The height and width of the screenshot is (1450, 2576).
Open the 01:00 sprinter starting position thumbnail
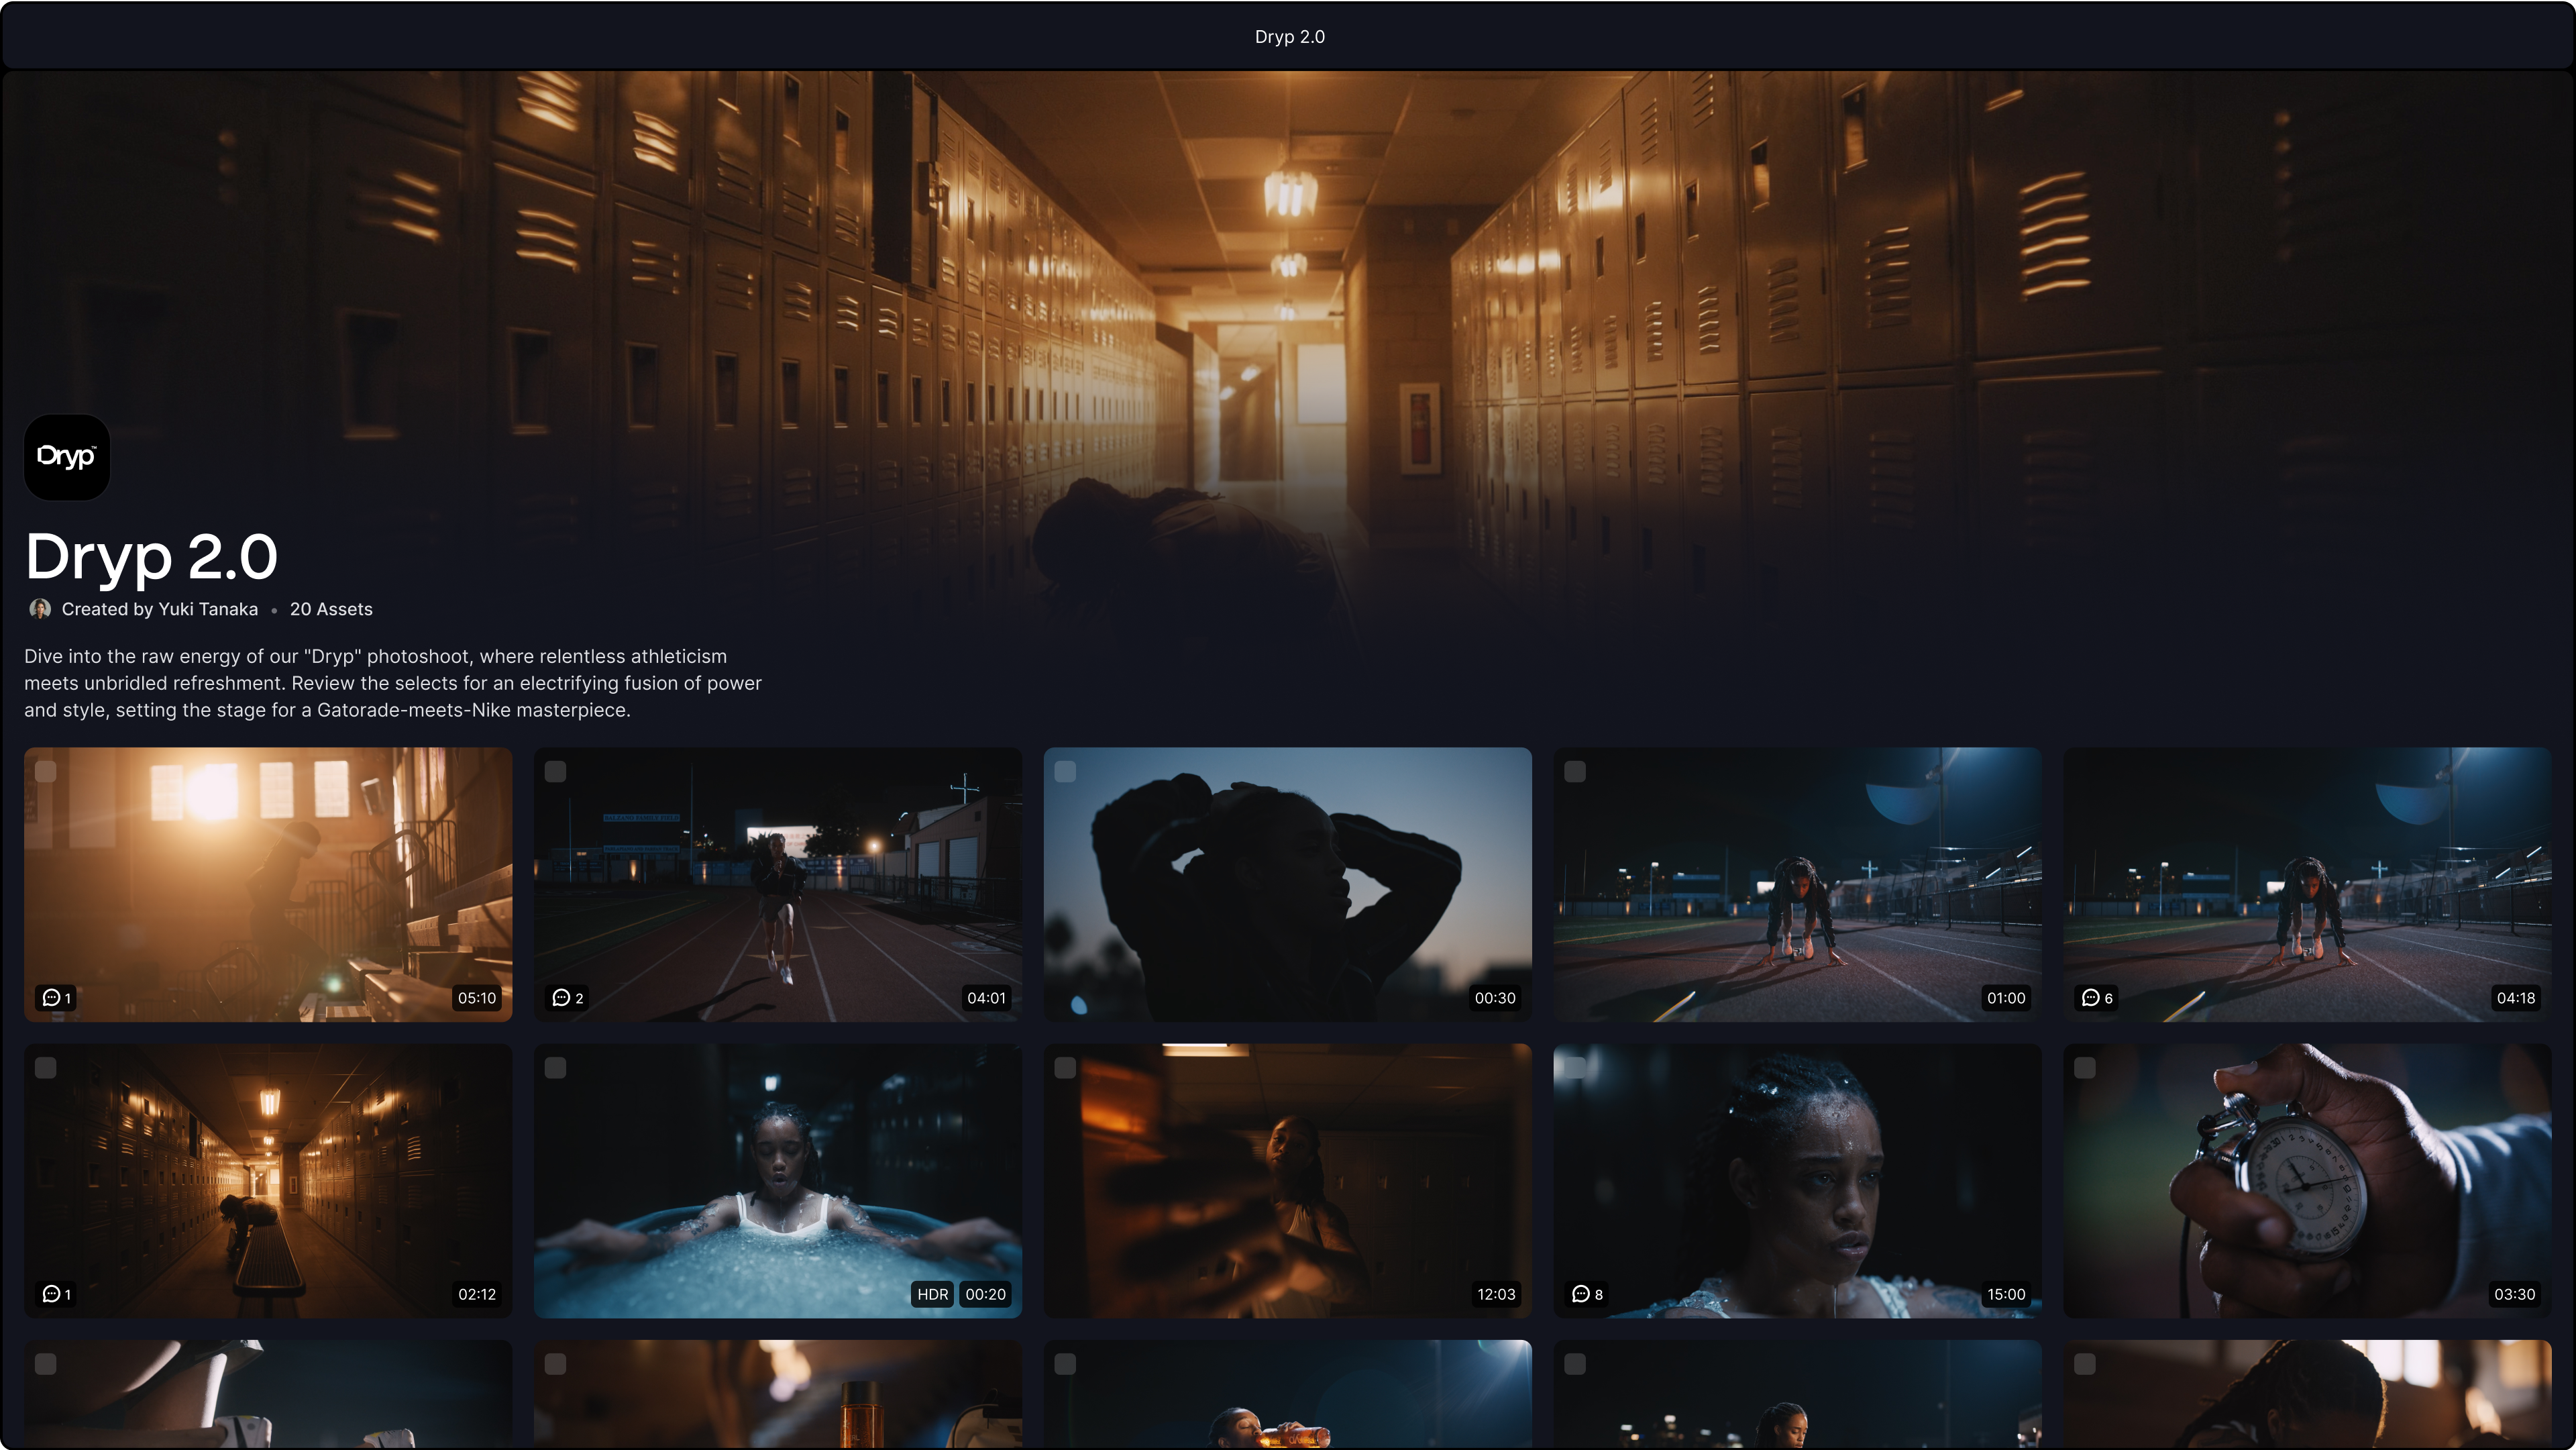[1797, 884]
